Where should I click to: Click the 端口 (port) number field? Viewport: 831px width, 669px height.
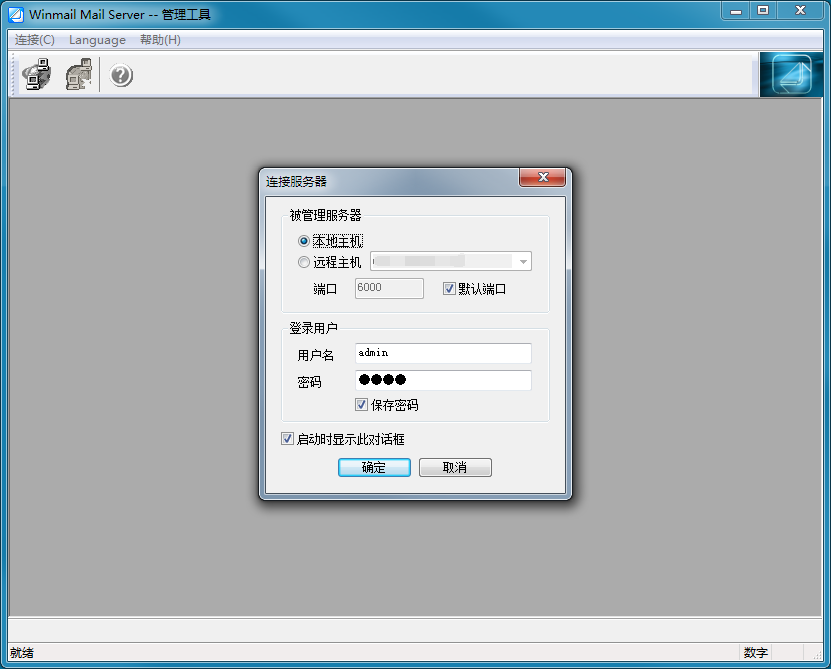[x=388, y=288]
